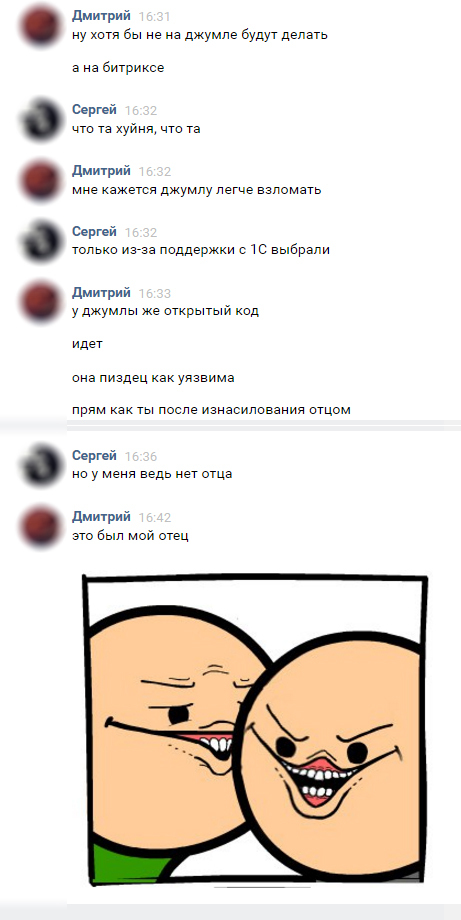
Task: Click Дмитрий's avatar next to the 16:32 message
Action: [39, 181]
